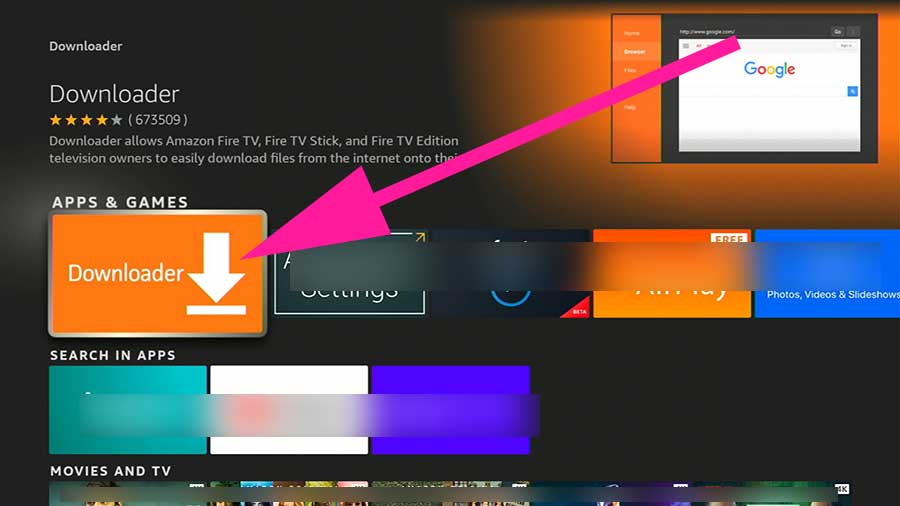Select the purple search-in-apps tile

[451, 410]
